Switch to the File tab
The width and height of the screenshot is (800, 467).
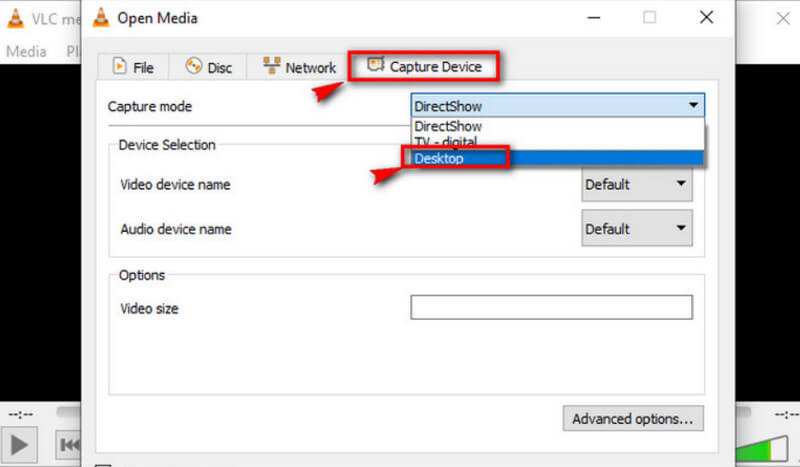133,67
